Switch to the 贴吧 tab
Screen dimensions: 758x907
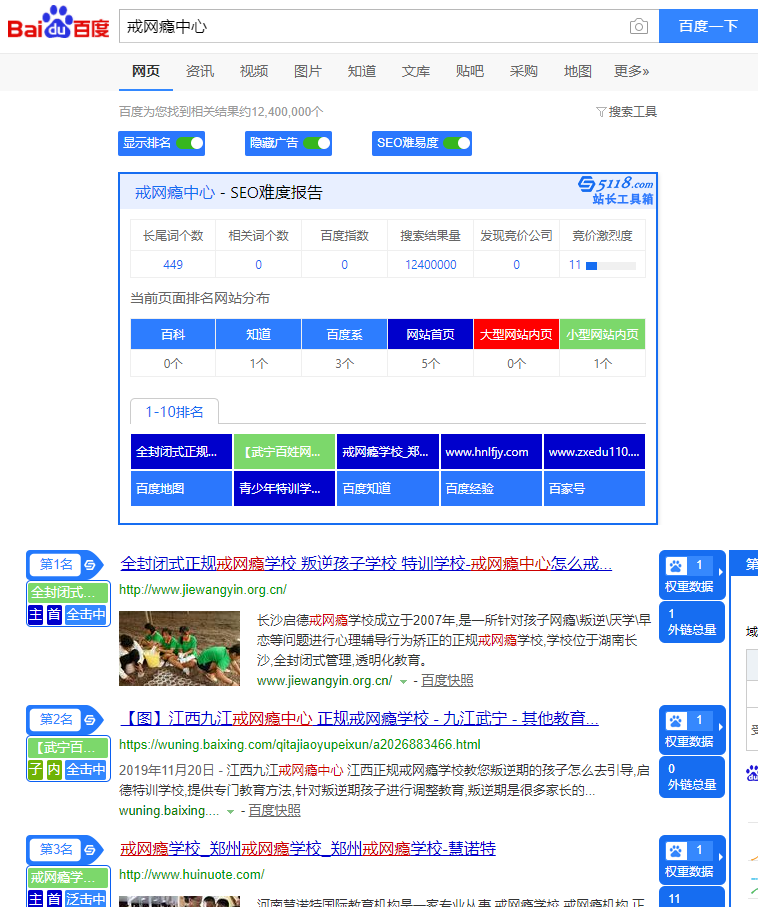[470, 71]
